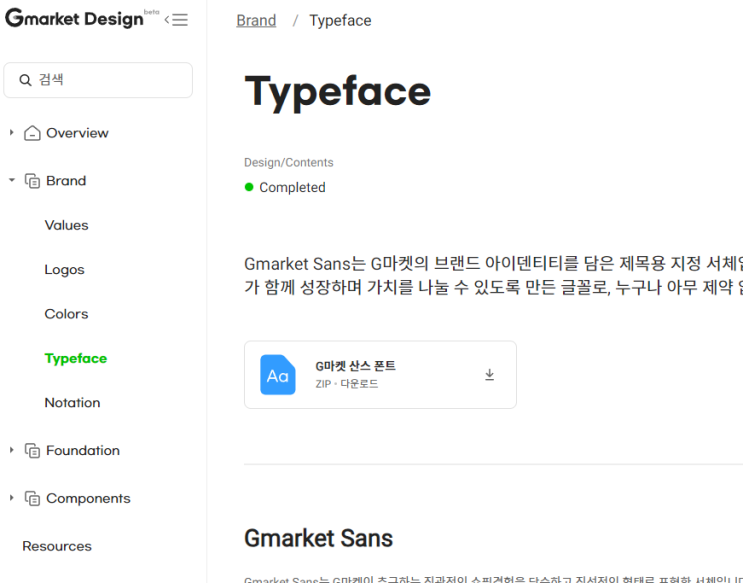This screenshot has height=583, width=743.
Task: Collapse the Brand section arrow
Action: tap(12, 180)
